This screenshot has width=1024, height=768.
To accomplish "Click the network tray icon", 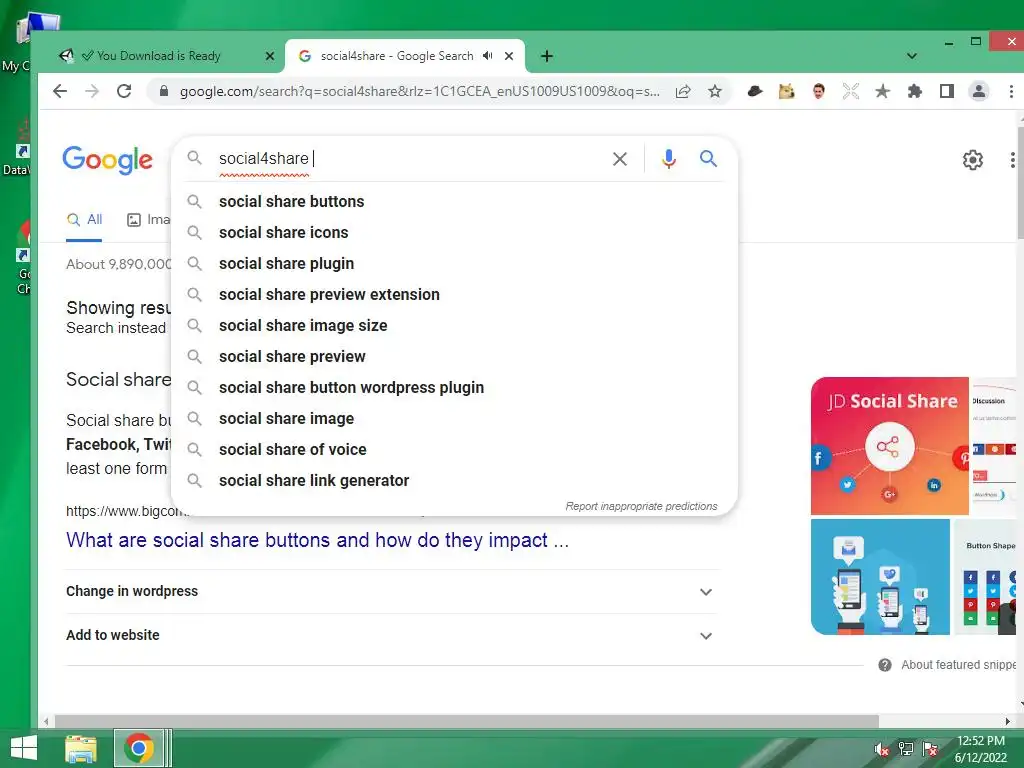I will point(906,749).
